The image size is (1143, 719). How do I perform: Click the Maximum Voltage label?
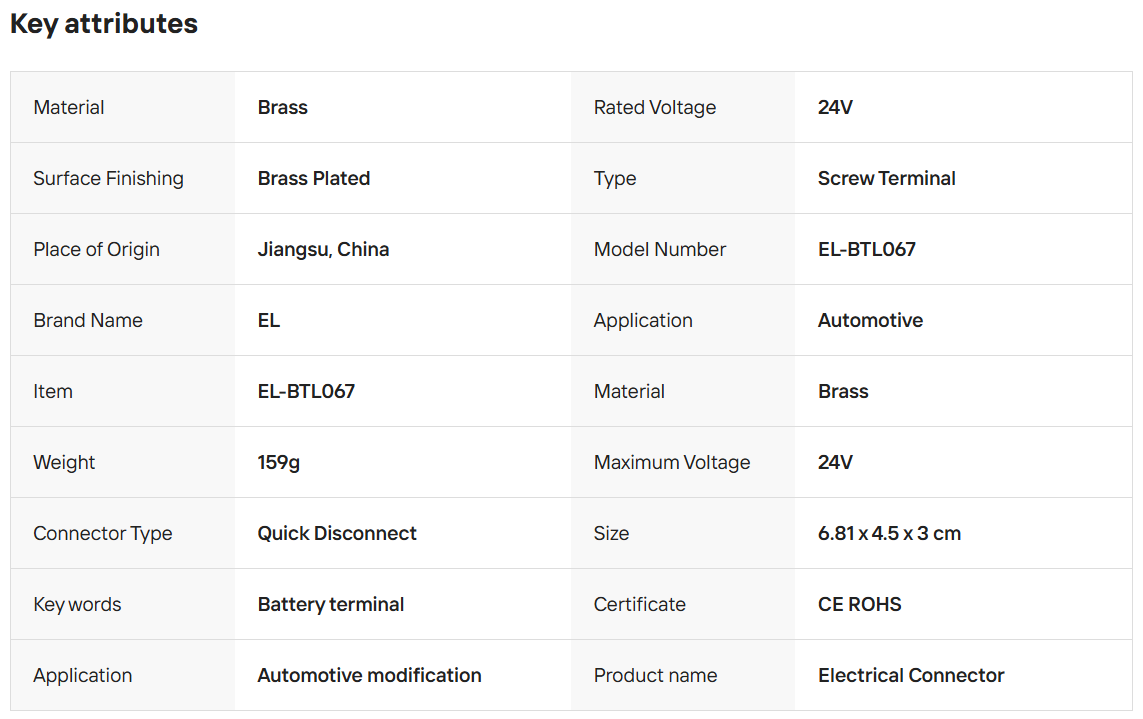672,462
